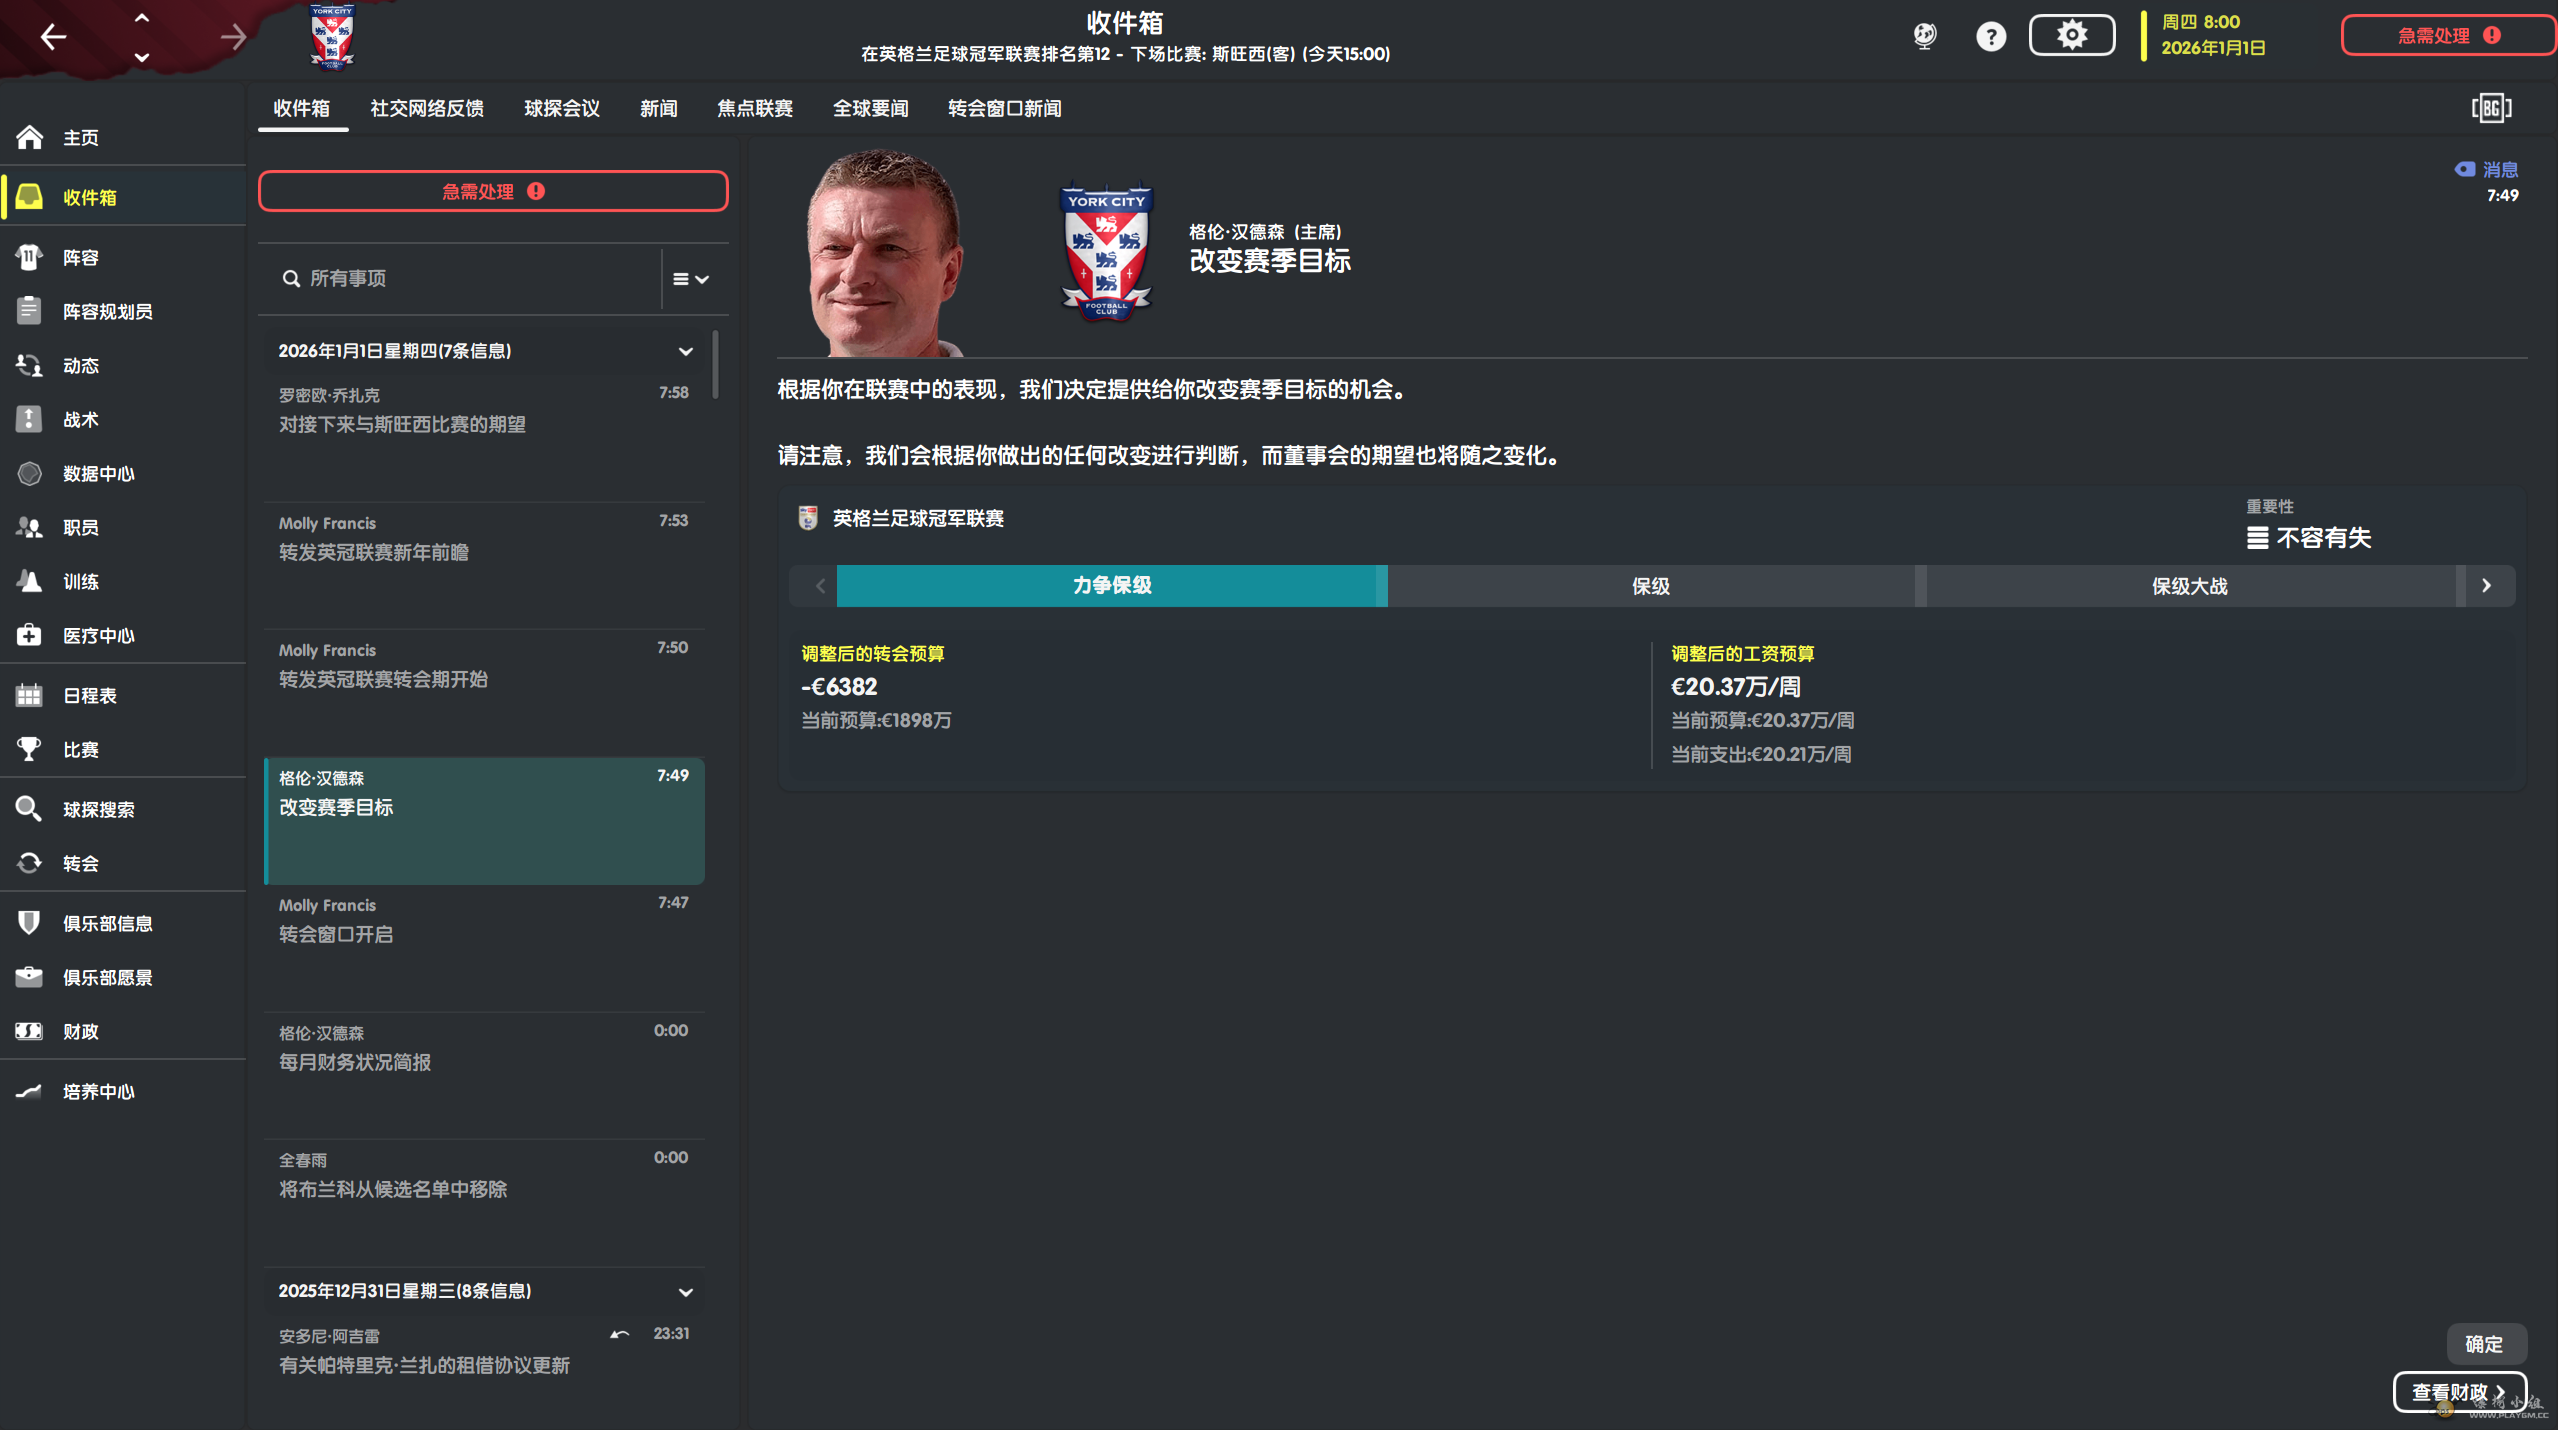The image size is (2558, 1430).
Task: Select the 保级大战 objective option
Action: click(x=2190, y=586)
